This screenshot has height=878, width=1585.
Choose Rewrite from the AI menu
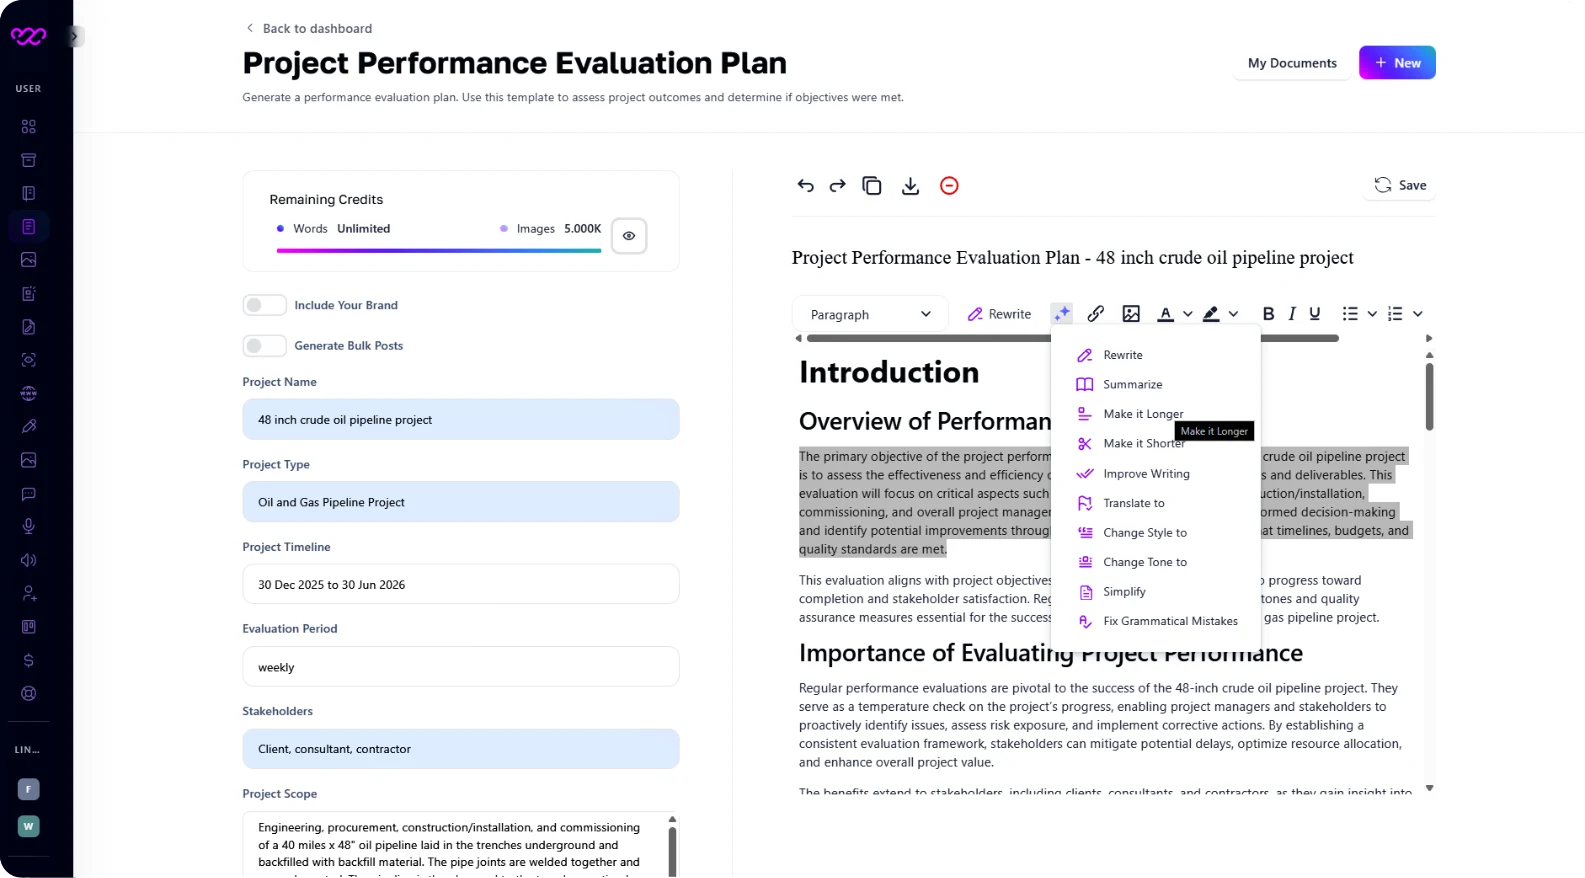click(1156, 355)
